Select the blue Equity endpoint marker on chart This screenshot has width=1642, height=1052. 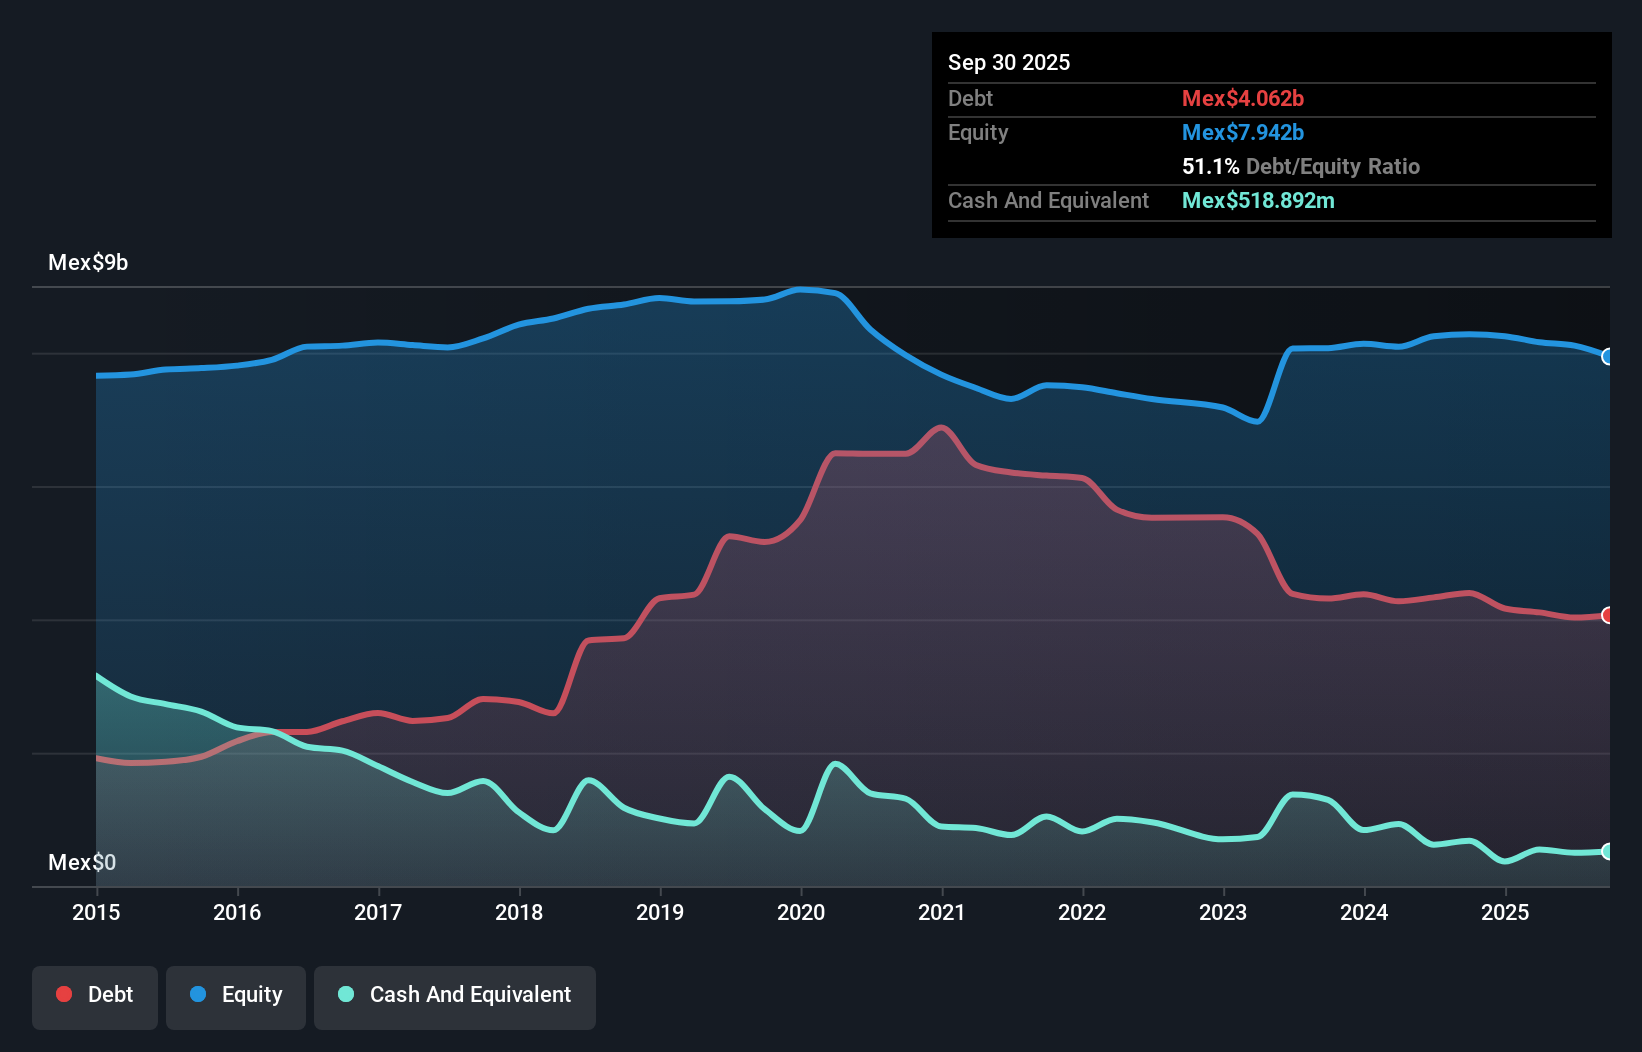click(1607, 357)
